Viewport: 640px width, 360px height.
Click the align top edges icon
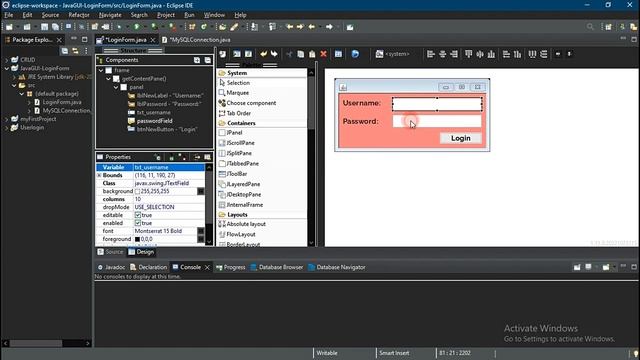coord(469,54)
